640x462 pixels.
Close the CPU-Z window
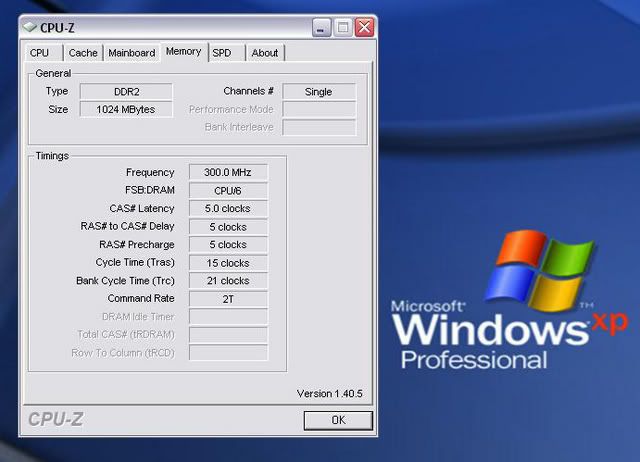click(364, 27)
